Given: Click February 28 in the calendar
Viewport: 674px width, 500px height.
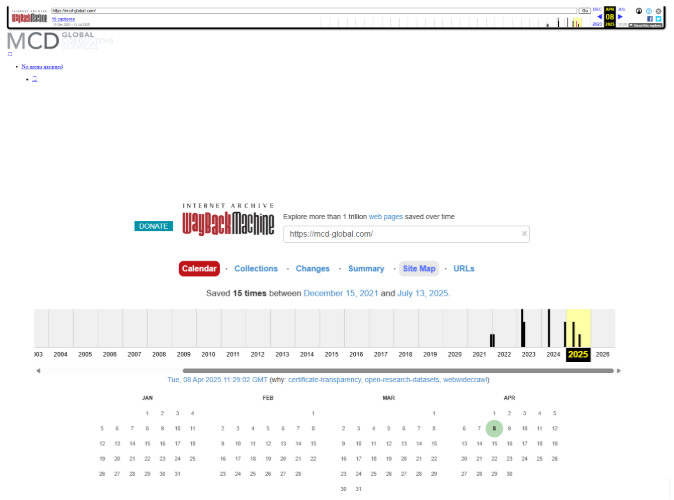Looking at the screenshot, I should [298, 474].
